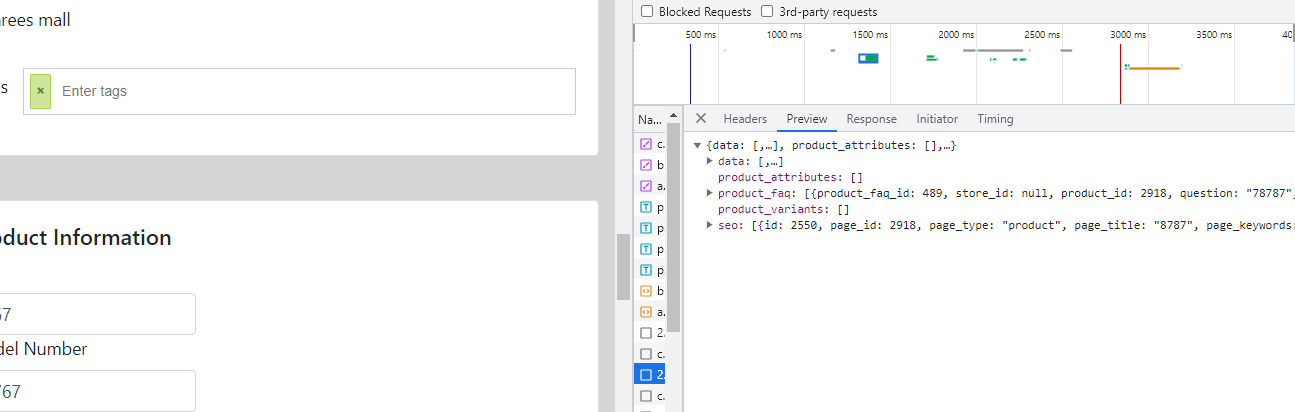Screen dimensions: 1295x412
Task: Click the '1000 ms' timeline label
Action: pyautogui.click(x=784, y=35)
